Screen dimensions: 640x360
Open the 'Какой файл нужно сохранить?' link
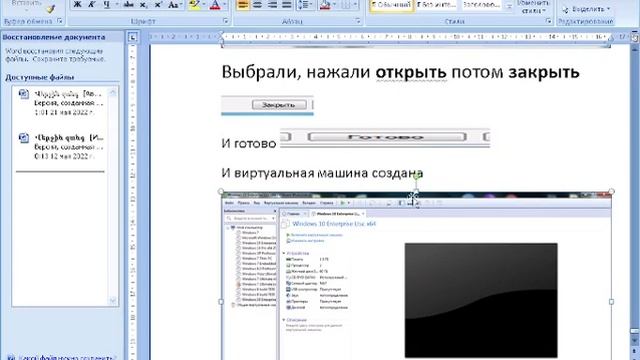pyautogui.click(x=66, y=358)
